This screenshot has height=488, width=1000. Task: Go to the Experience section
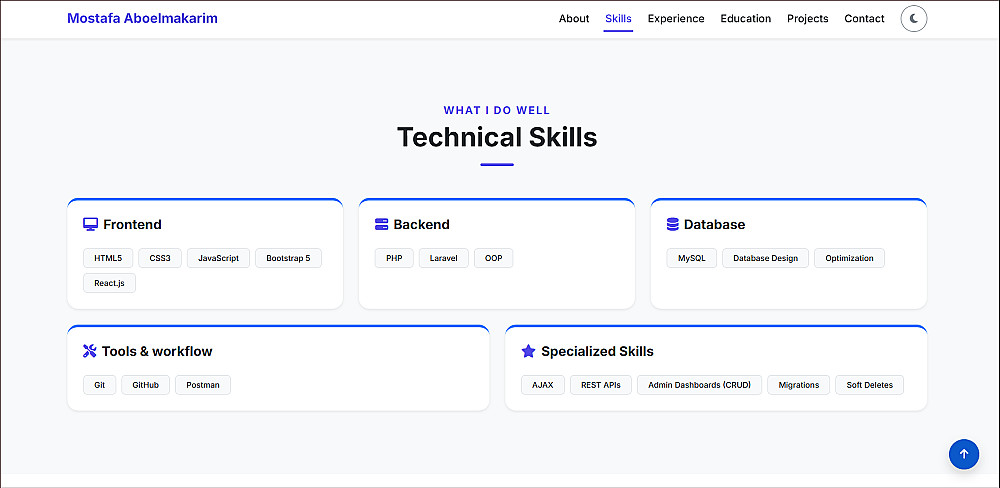[x=676, y=18]
